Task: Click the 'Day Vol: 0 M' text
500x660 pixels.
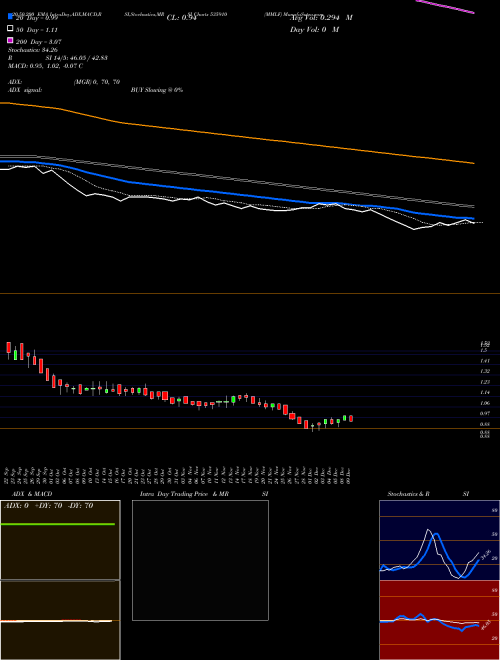Action: 314,30
